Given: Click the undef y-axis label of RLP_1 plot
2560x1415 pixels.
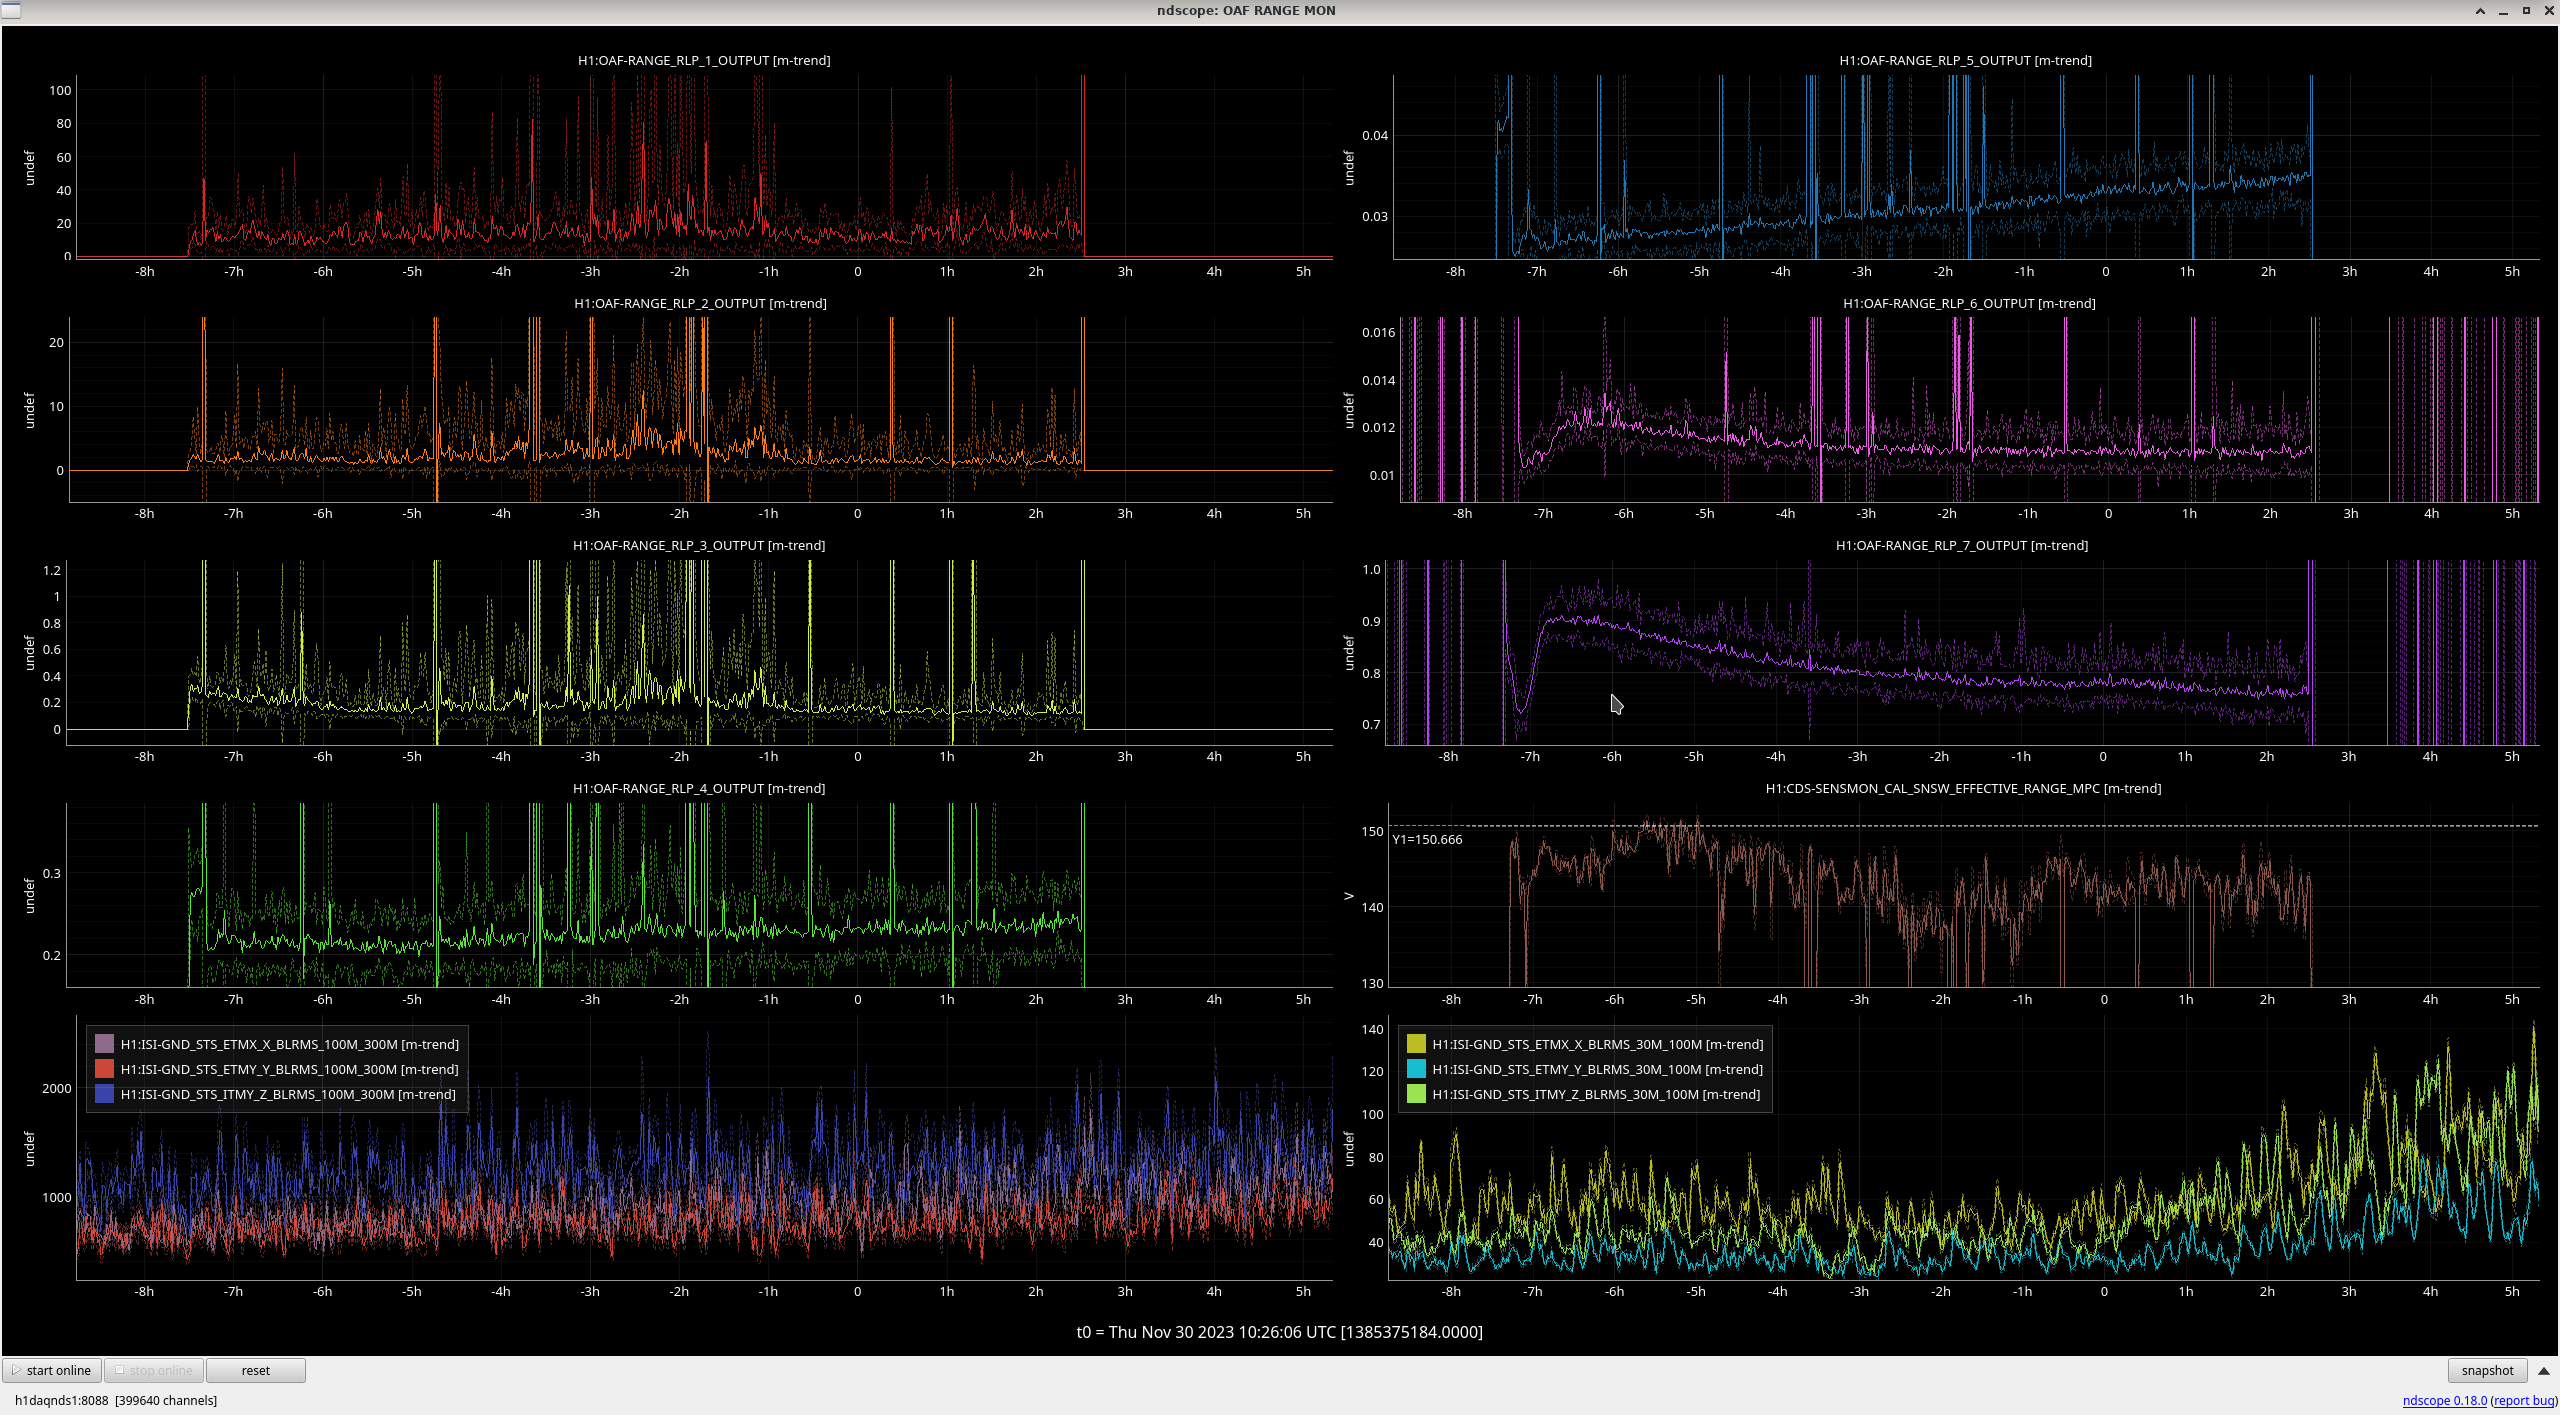Looking at the screenshot, I should (29, 168).
